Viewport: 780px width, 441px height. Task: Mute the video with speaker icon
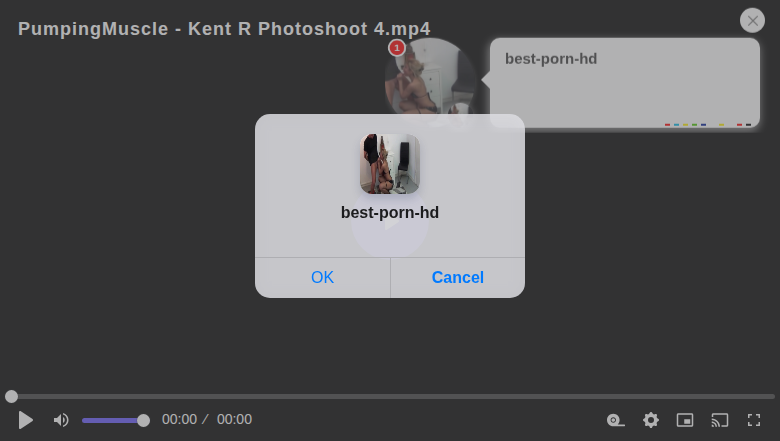(x=61, y=420)
